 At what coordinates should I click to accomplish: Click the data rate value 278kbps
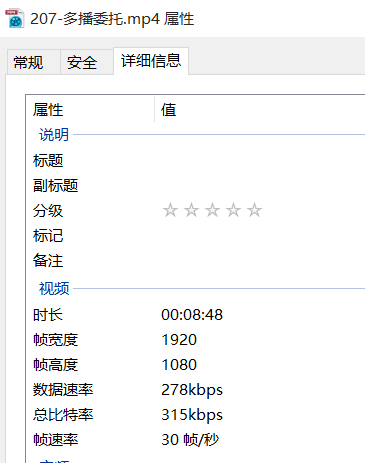(192, 390)
